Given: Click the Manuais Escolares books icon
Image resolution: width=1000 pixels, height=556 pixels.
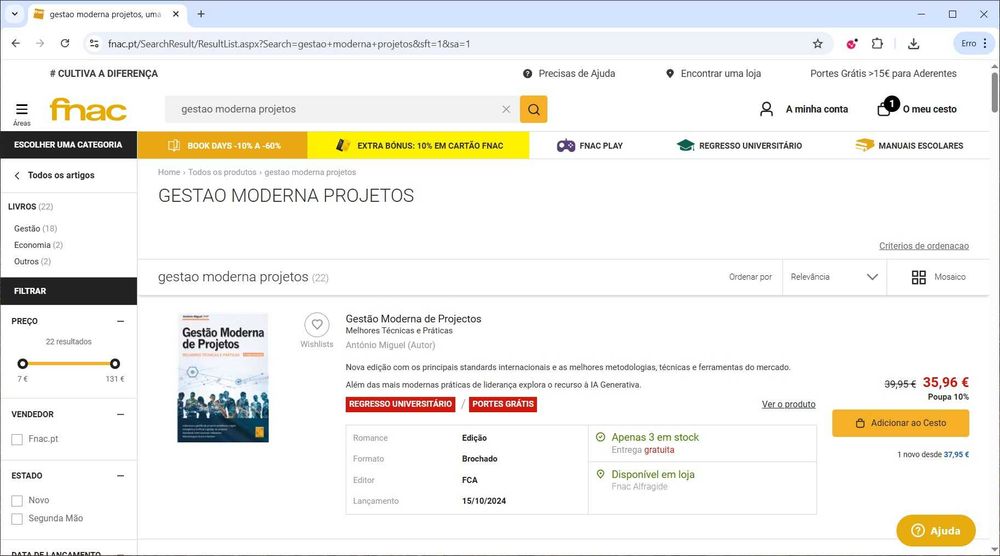Looking at the screenshot, I should point(864,145).
